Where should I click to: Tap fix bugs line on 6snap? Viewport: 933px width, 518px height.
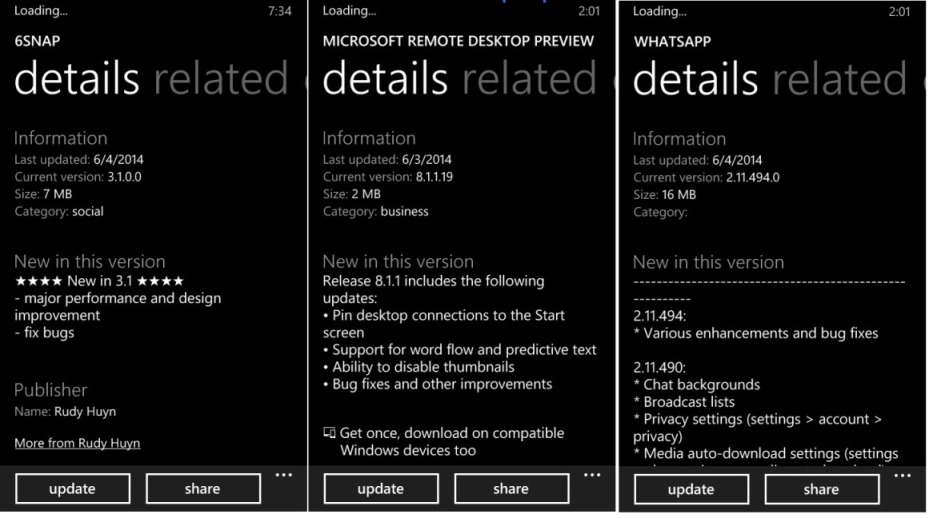(45, 332)
